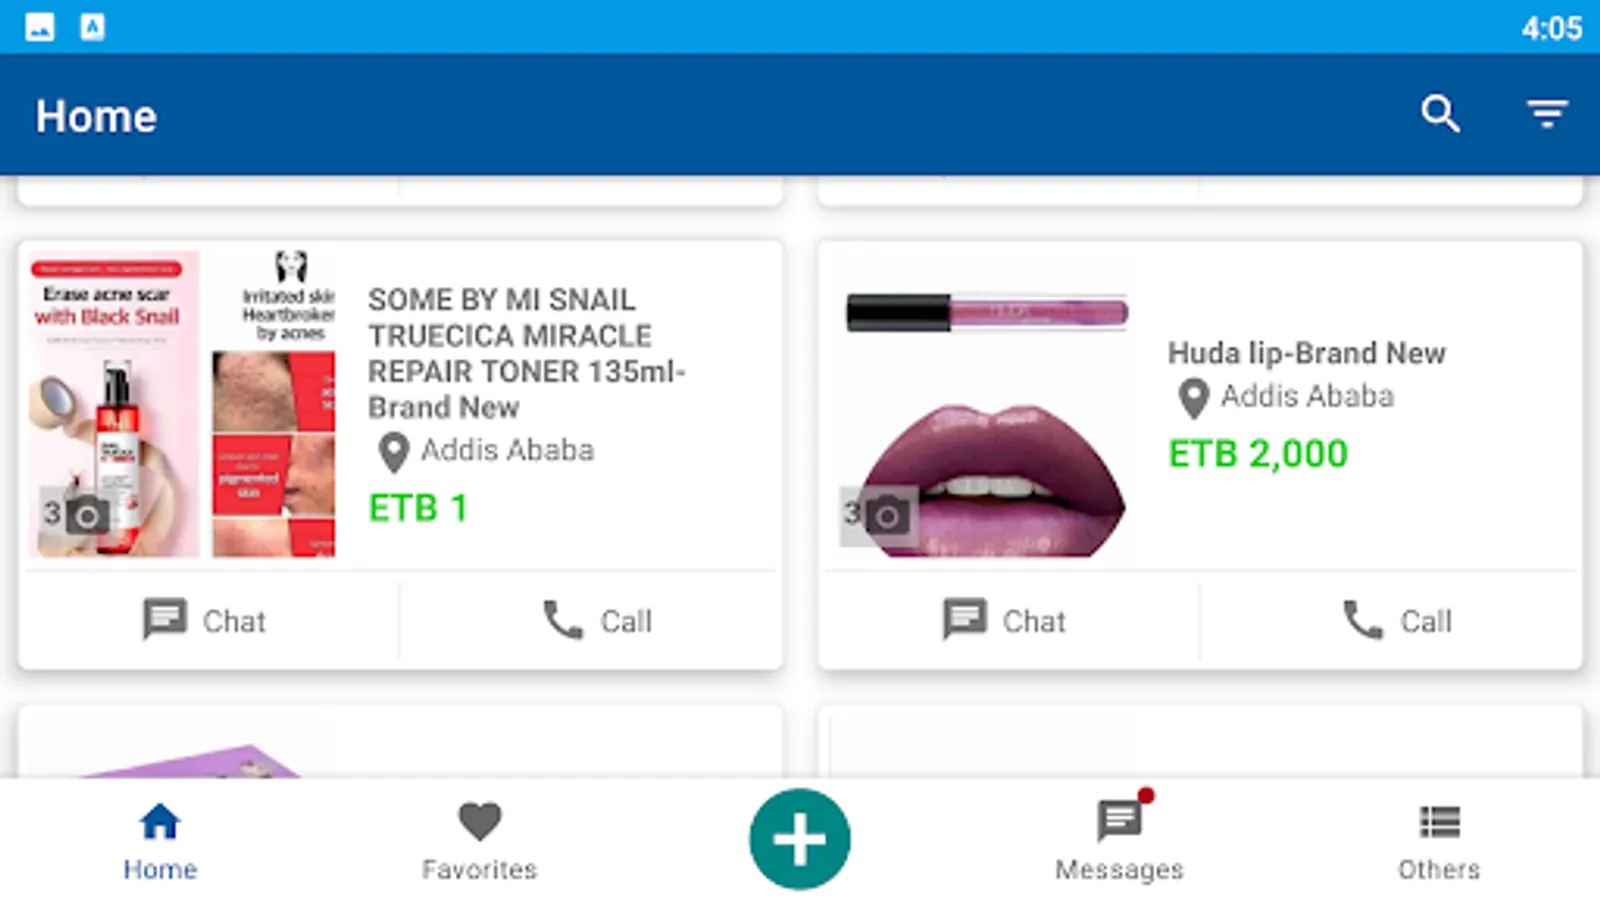
Task: Open SOME BY MI SNAIL TRUECICA listing title
Action: point(526,353)
